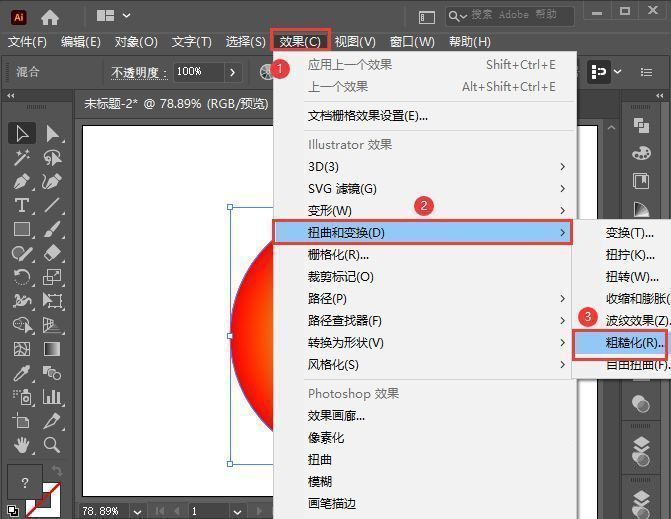The height and width of the screenshot is (519, 671).
Task: Select the Selection tool arrow
Action: 22,133
